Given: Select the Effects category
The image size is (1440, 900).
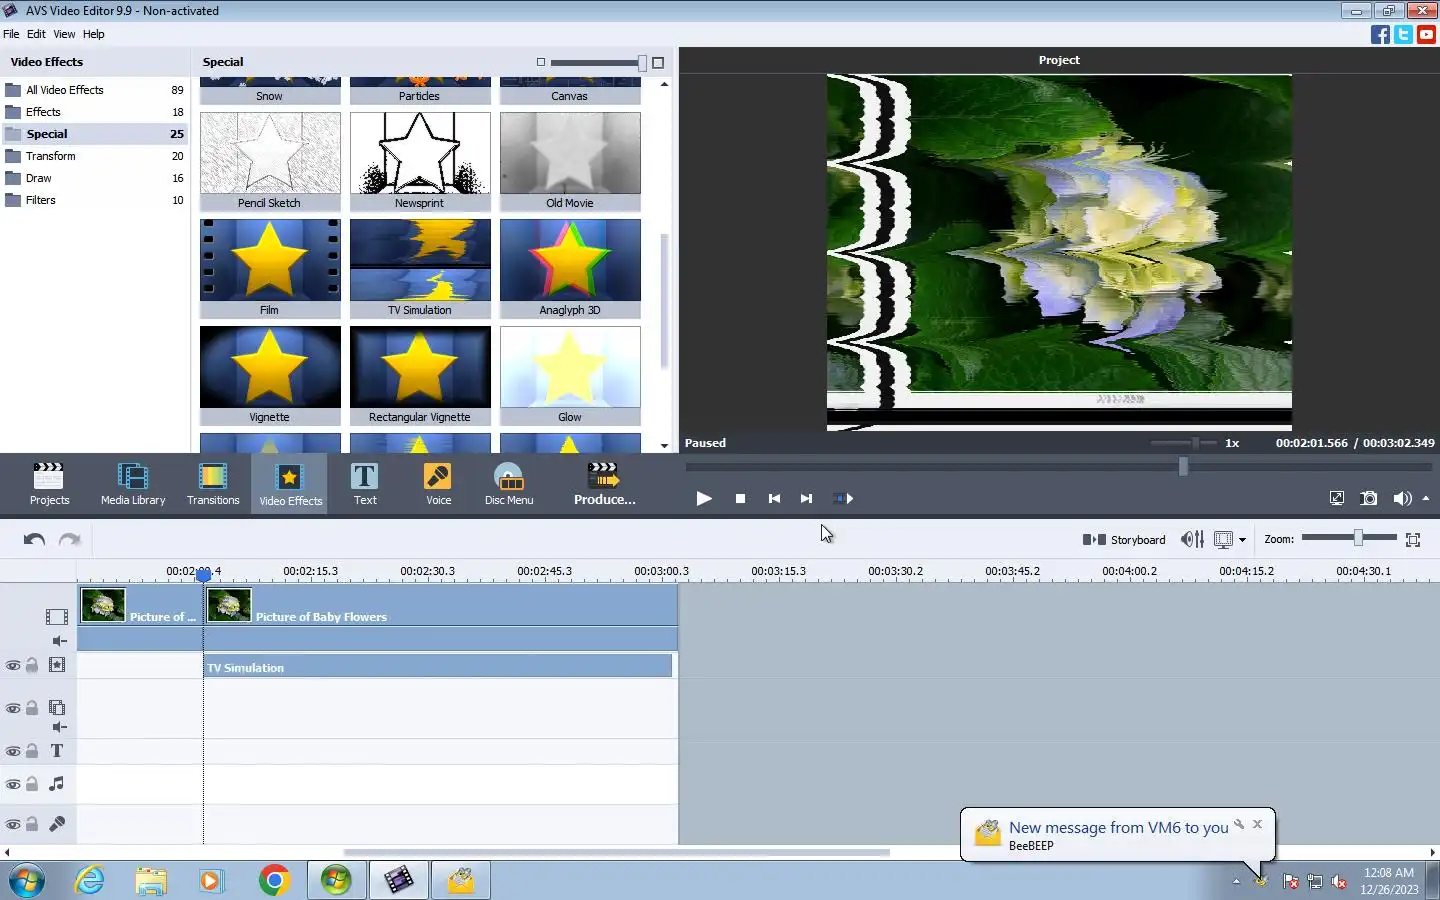Looking at the screenshot, I should pos(94,112).
